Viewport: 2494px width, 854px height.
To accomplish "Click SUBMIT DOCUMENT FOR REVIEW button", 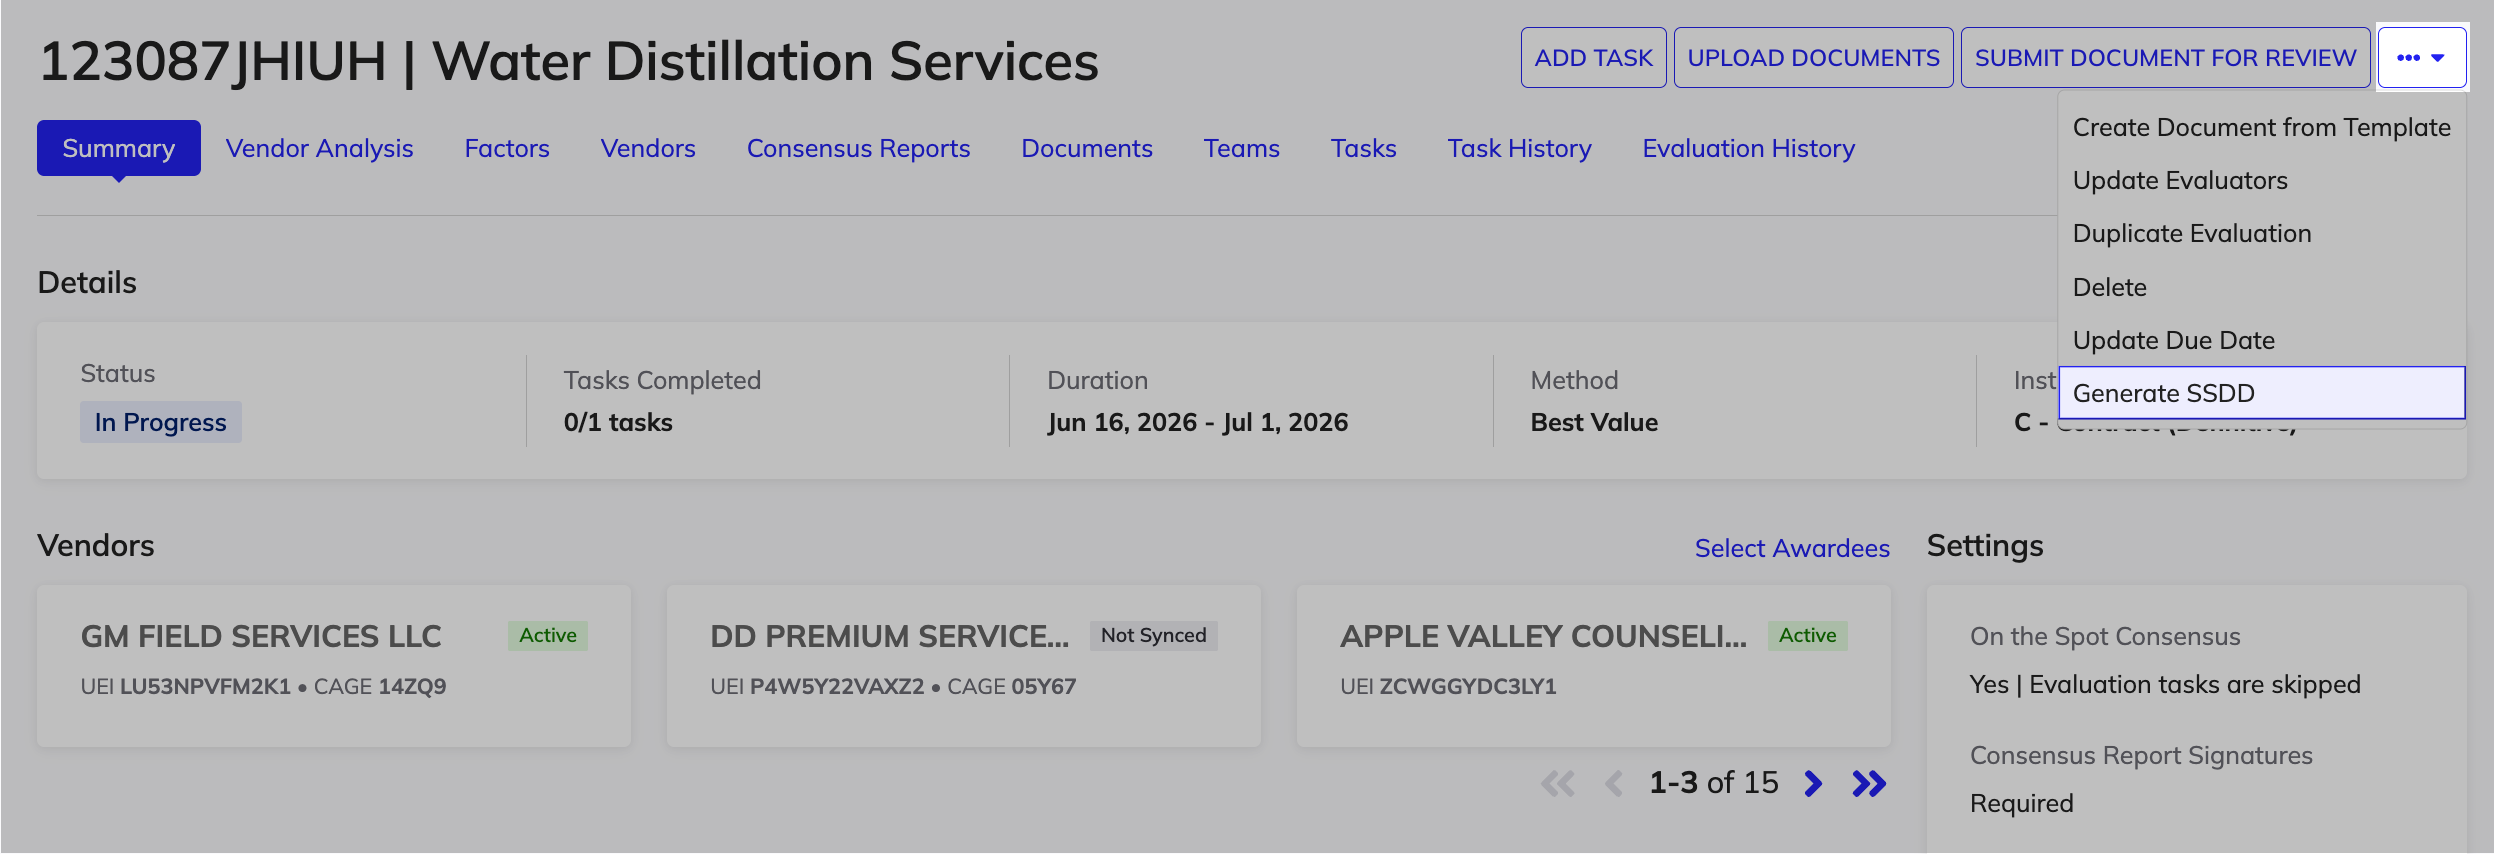I will (x=2165, y=57).
